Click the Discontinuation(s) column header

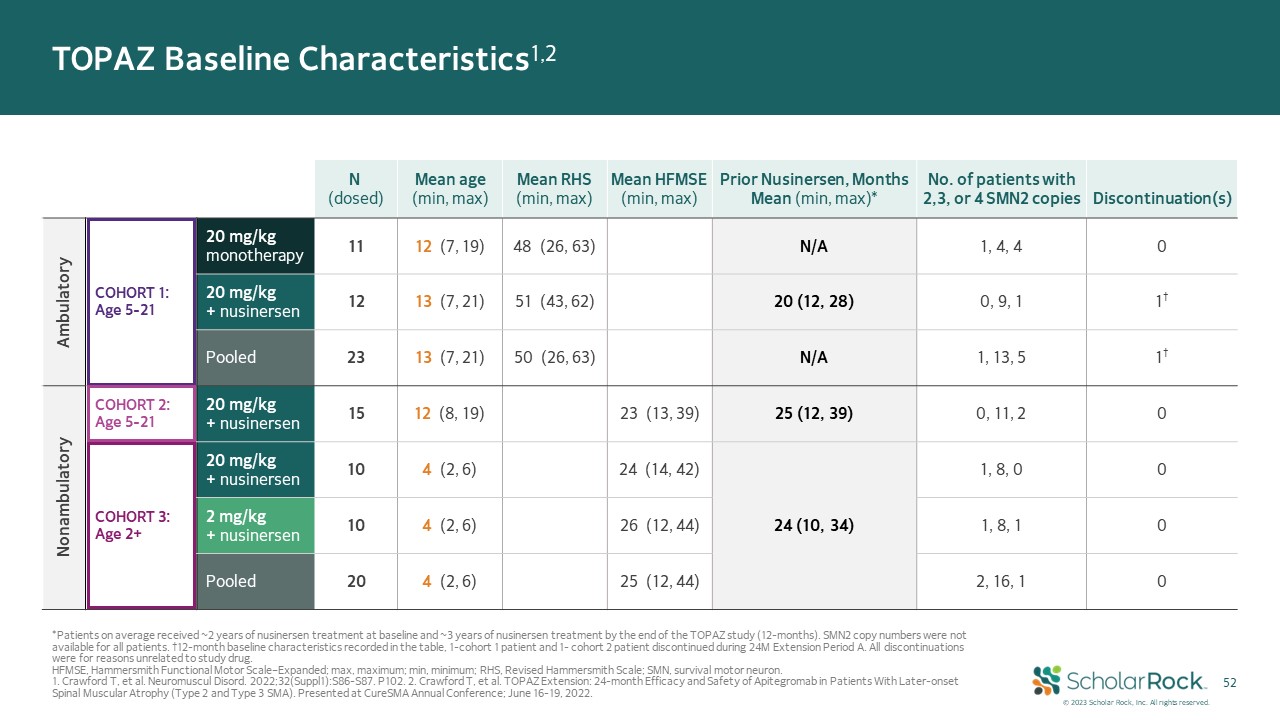[1161, 198]
